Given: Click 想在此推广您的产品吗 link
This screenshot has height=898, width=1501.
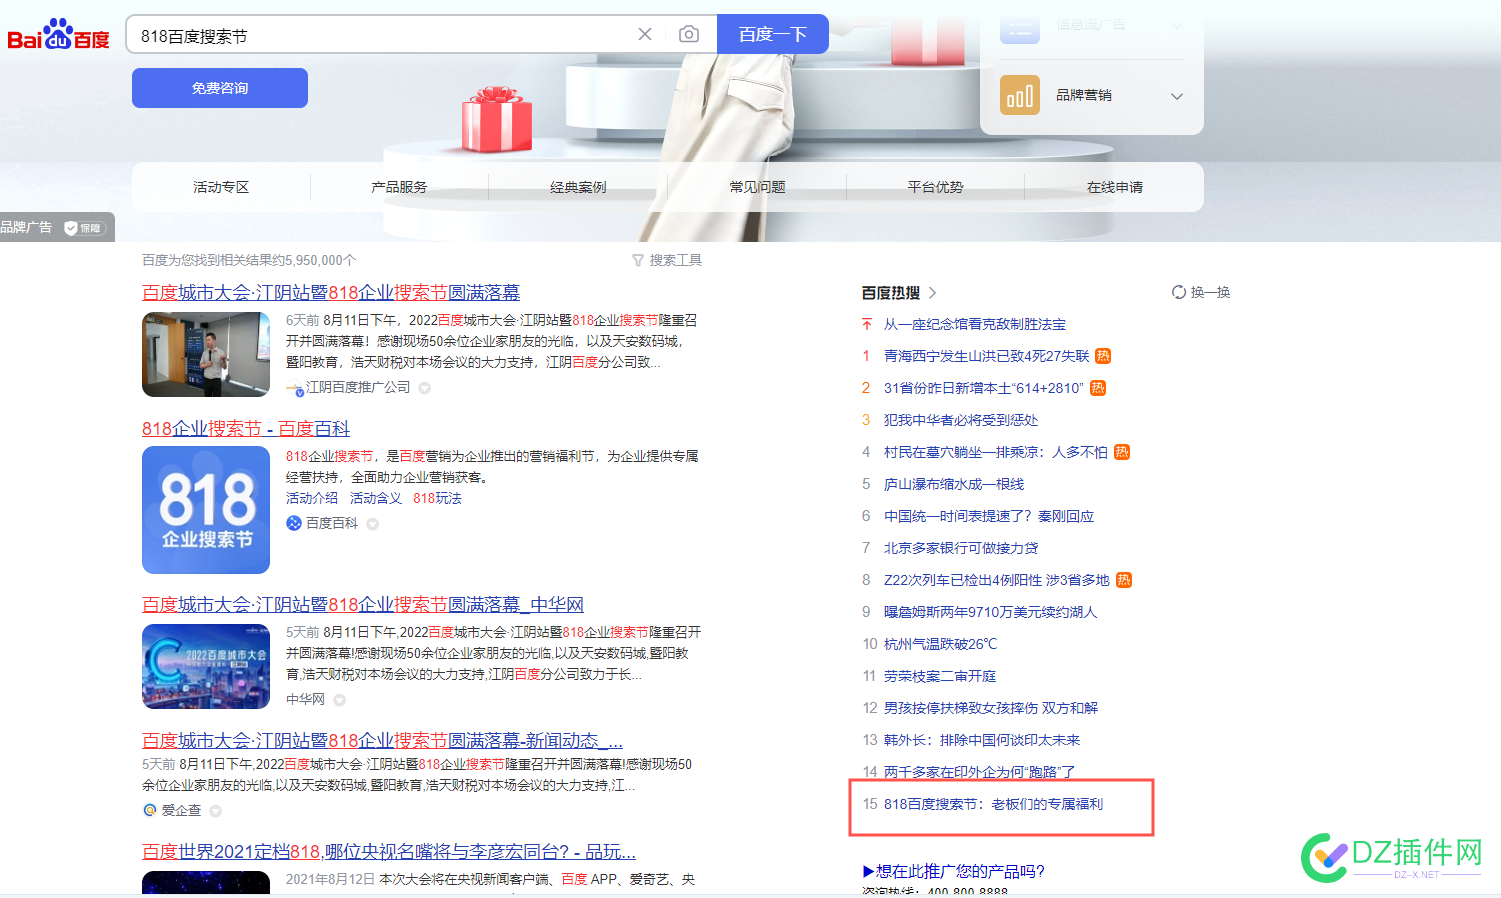Looking at the screenshot, I should [954, 871].
